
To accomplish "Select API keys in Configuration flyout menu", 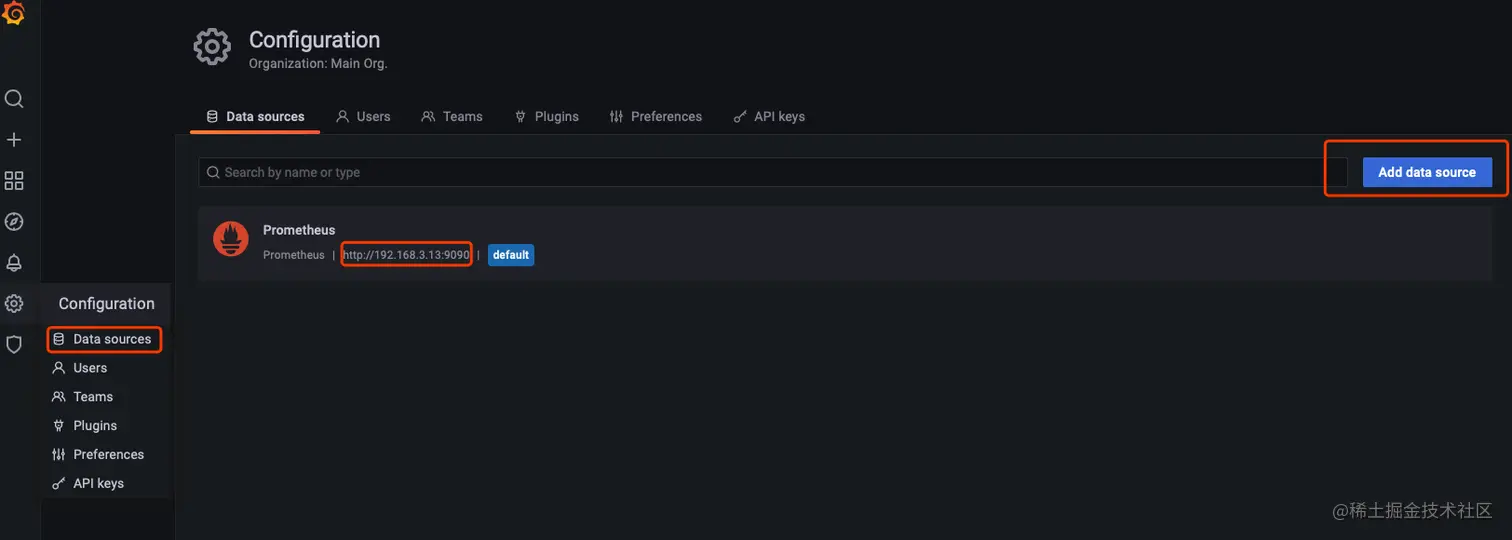I will click(88, 484).
